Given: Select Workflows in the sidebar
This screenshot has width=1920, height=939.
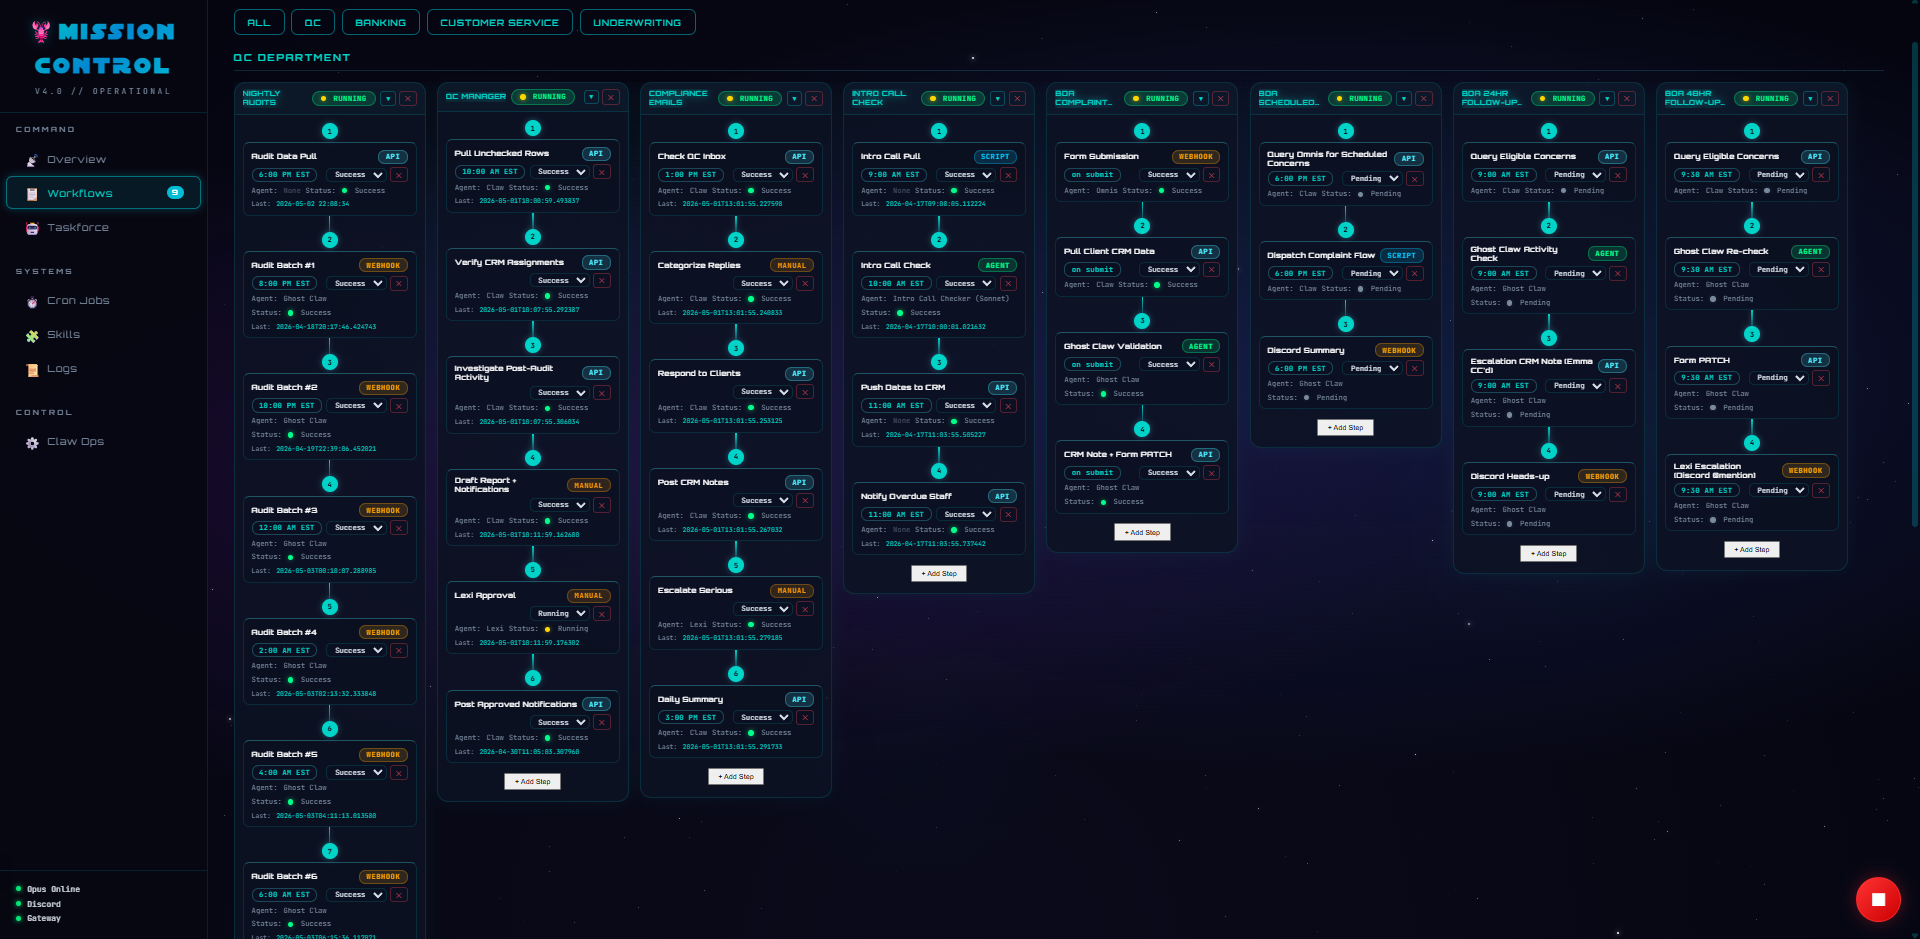Looking at the screenshot, I should pos(103,193).
